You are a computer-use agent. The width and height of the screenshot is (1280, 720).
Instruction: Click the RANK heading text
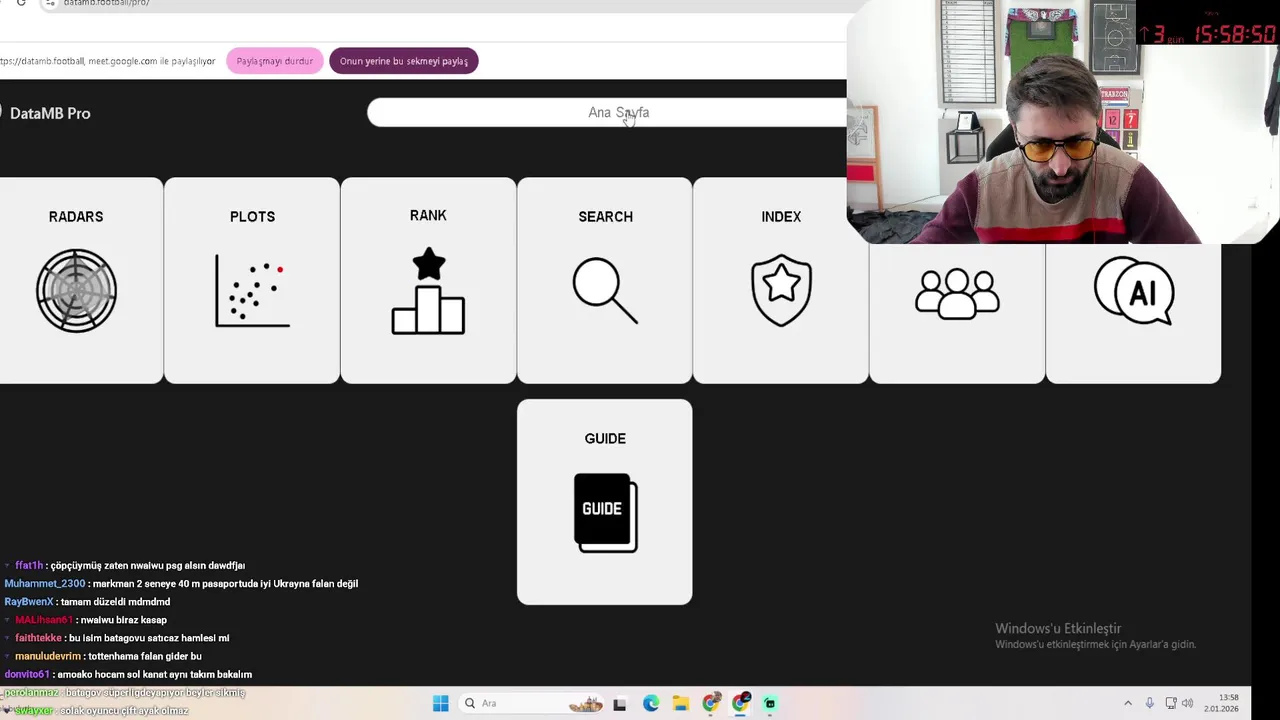point(428,215)
